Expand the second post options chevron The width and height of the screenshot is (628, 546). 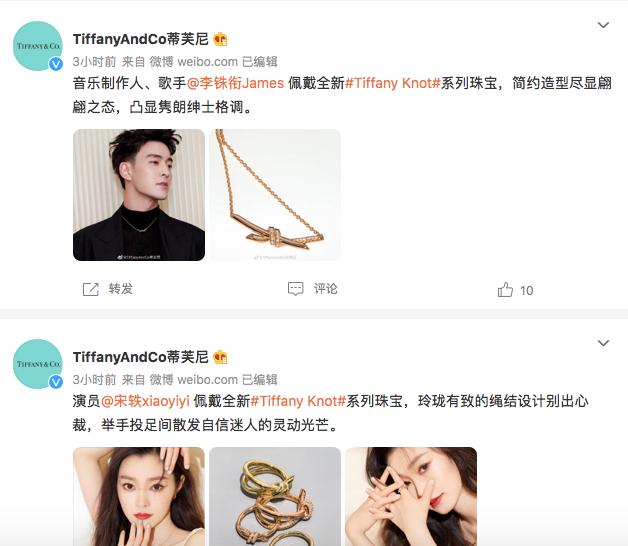pos(603,343)
